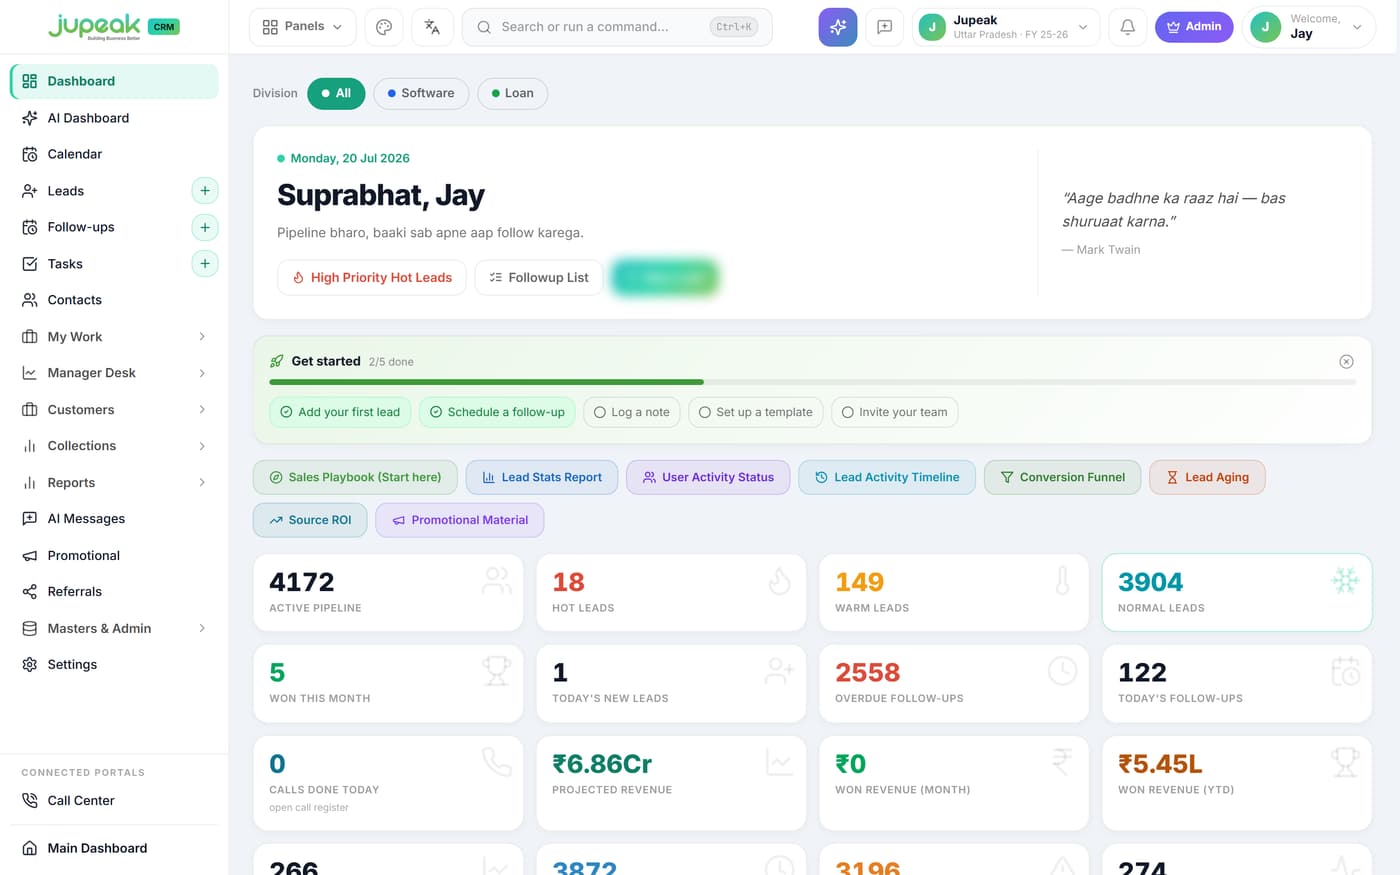Viewport: 1400px width, 875px height.
Task: Click the language translate icon
Action: click(x=432, y=27)
